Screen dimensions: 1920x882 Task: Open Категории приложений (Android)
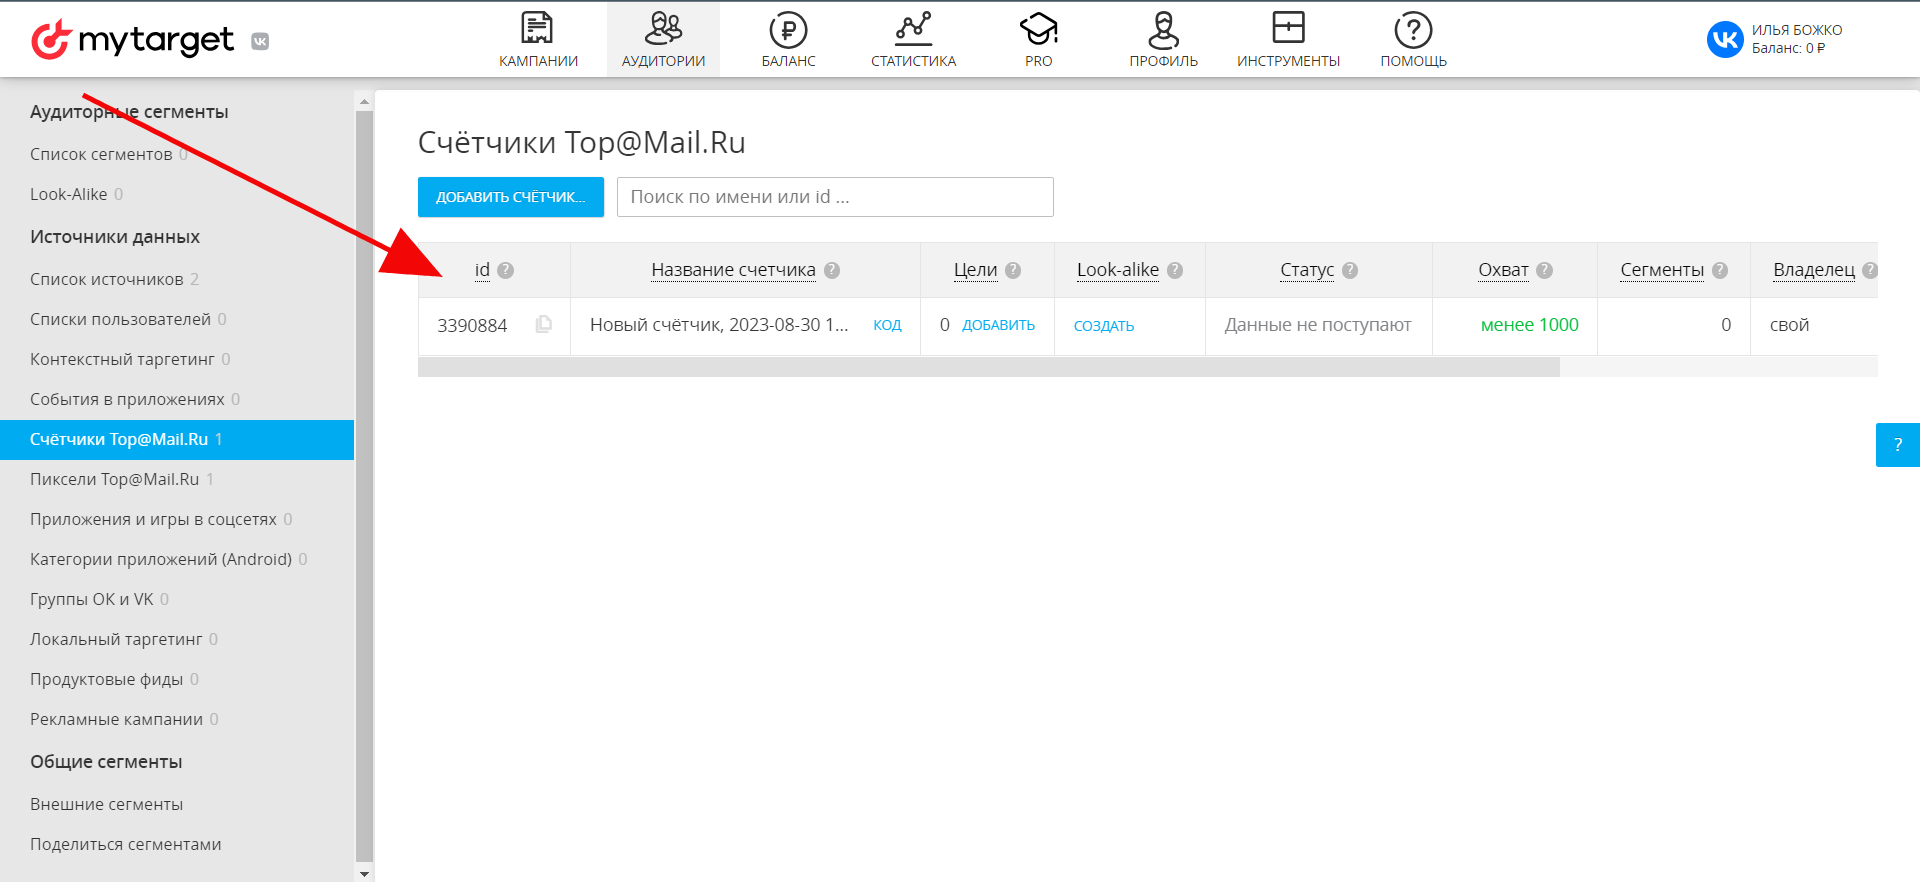(x=161, y=559)
